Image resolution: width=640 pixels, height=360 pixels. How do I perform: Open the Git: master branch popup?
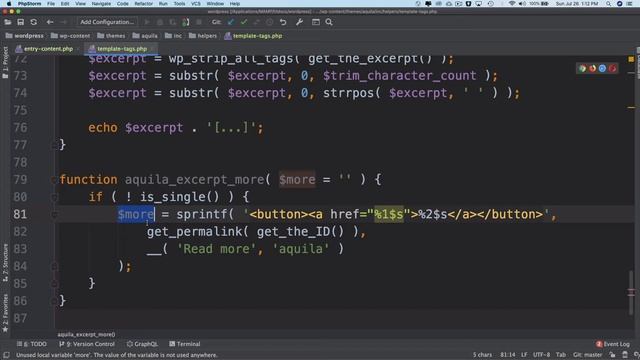(588, 355)
